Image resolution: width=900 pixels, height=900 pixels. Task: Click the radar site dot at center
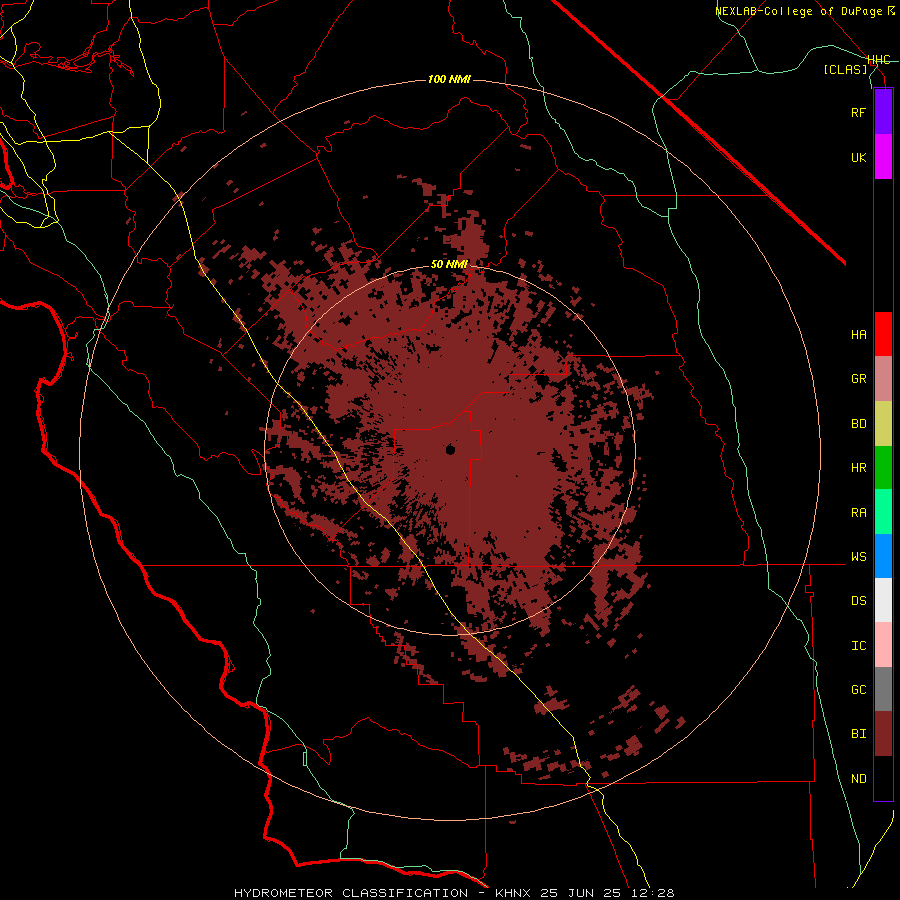pyautogui.click(x=450, y=449)
